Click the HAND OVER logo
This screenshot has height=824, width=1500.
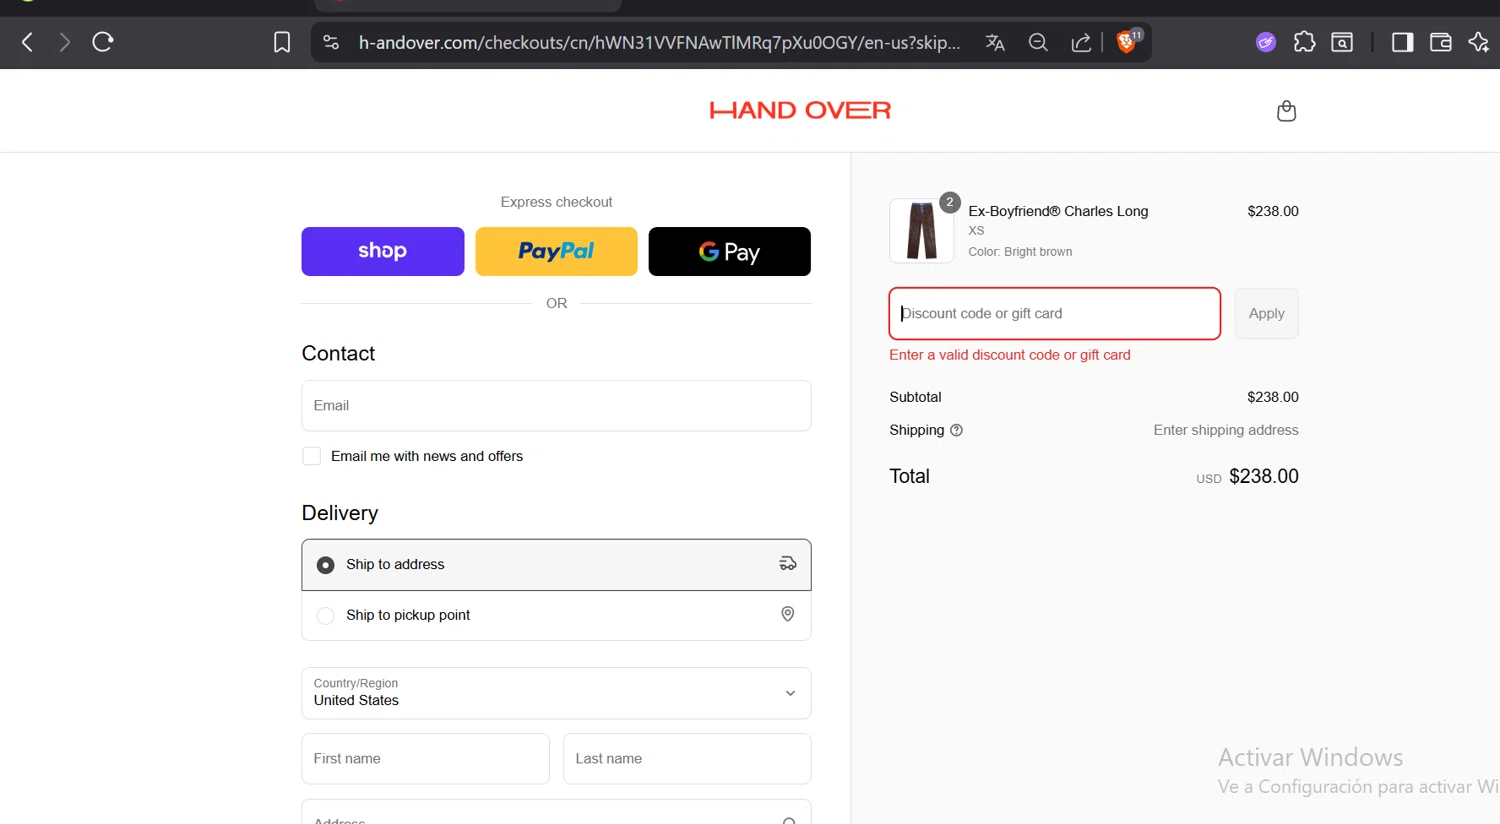[x=800, y=110]
